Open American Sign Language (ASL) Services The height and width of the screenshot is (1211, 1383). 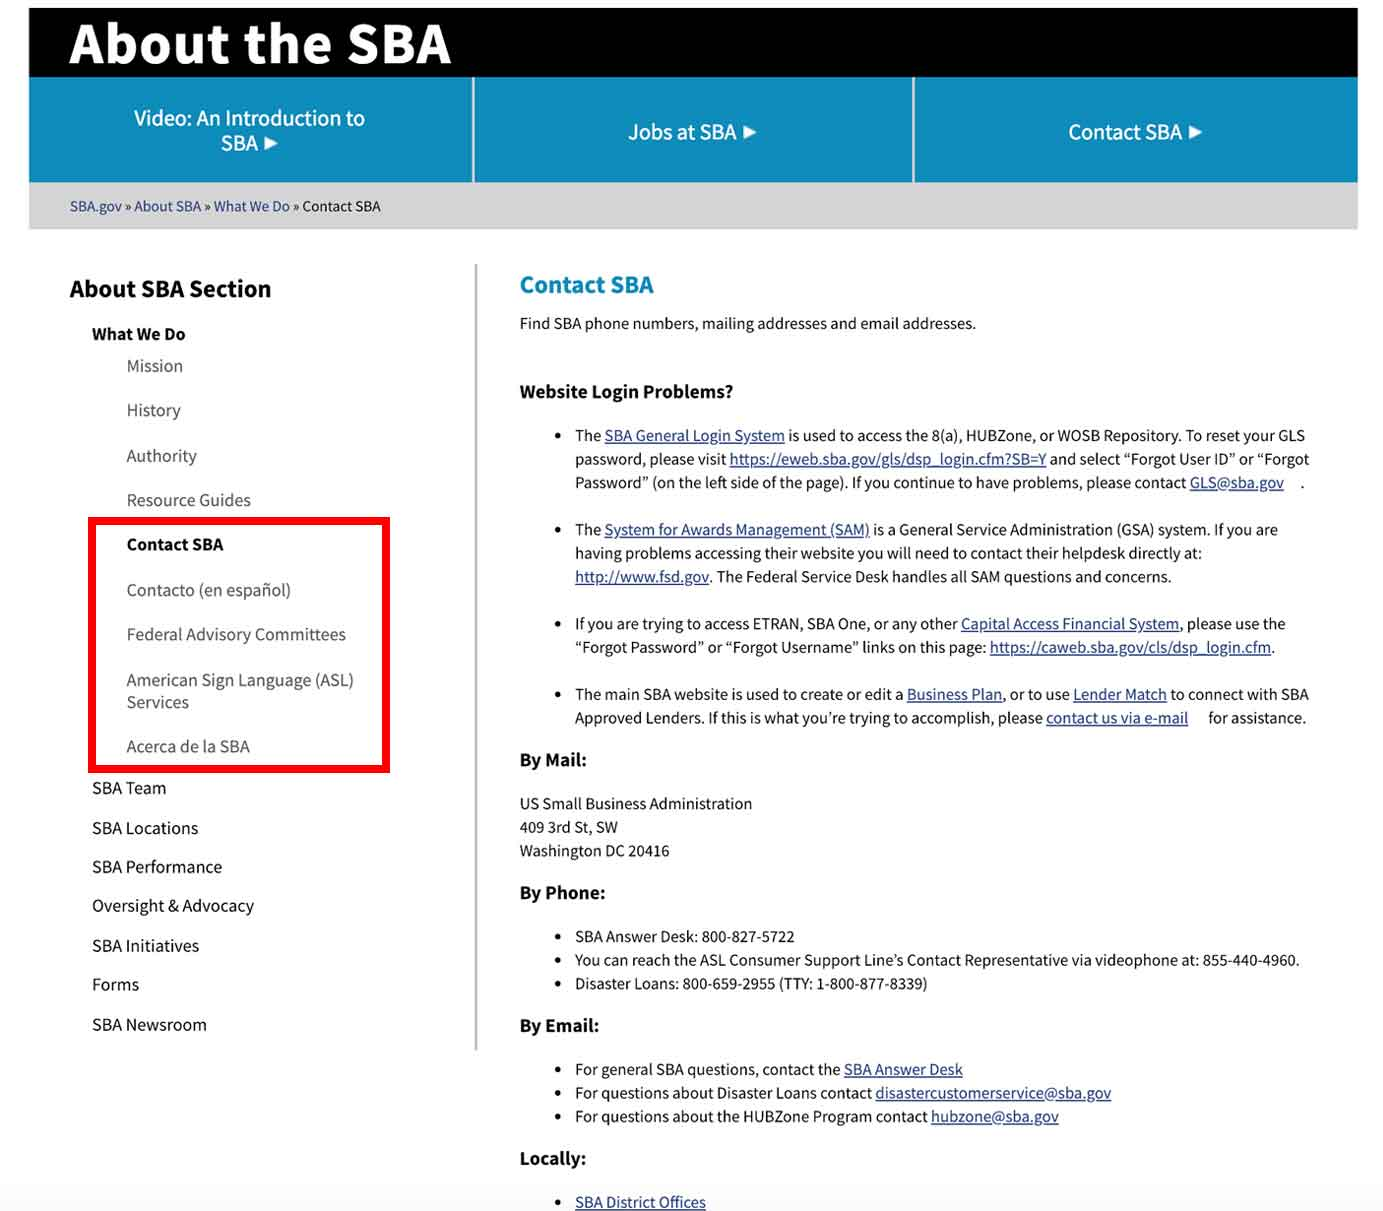pos(239,690)
